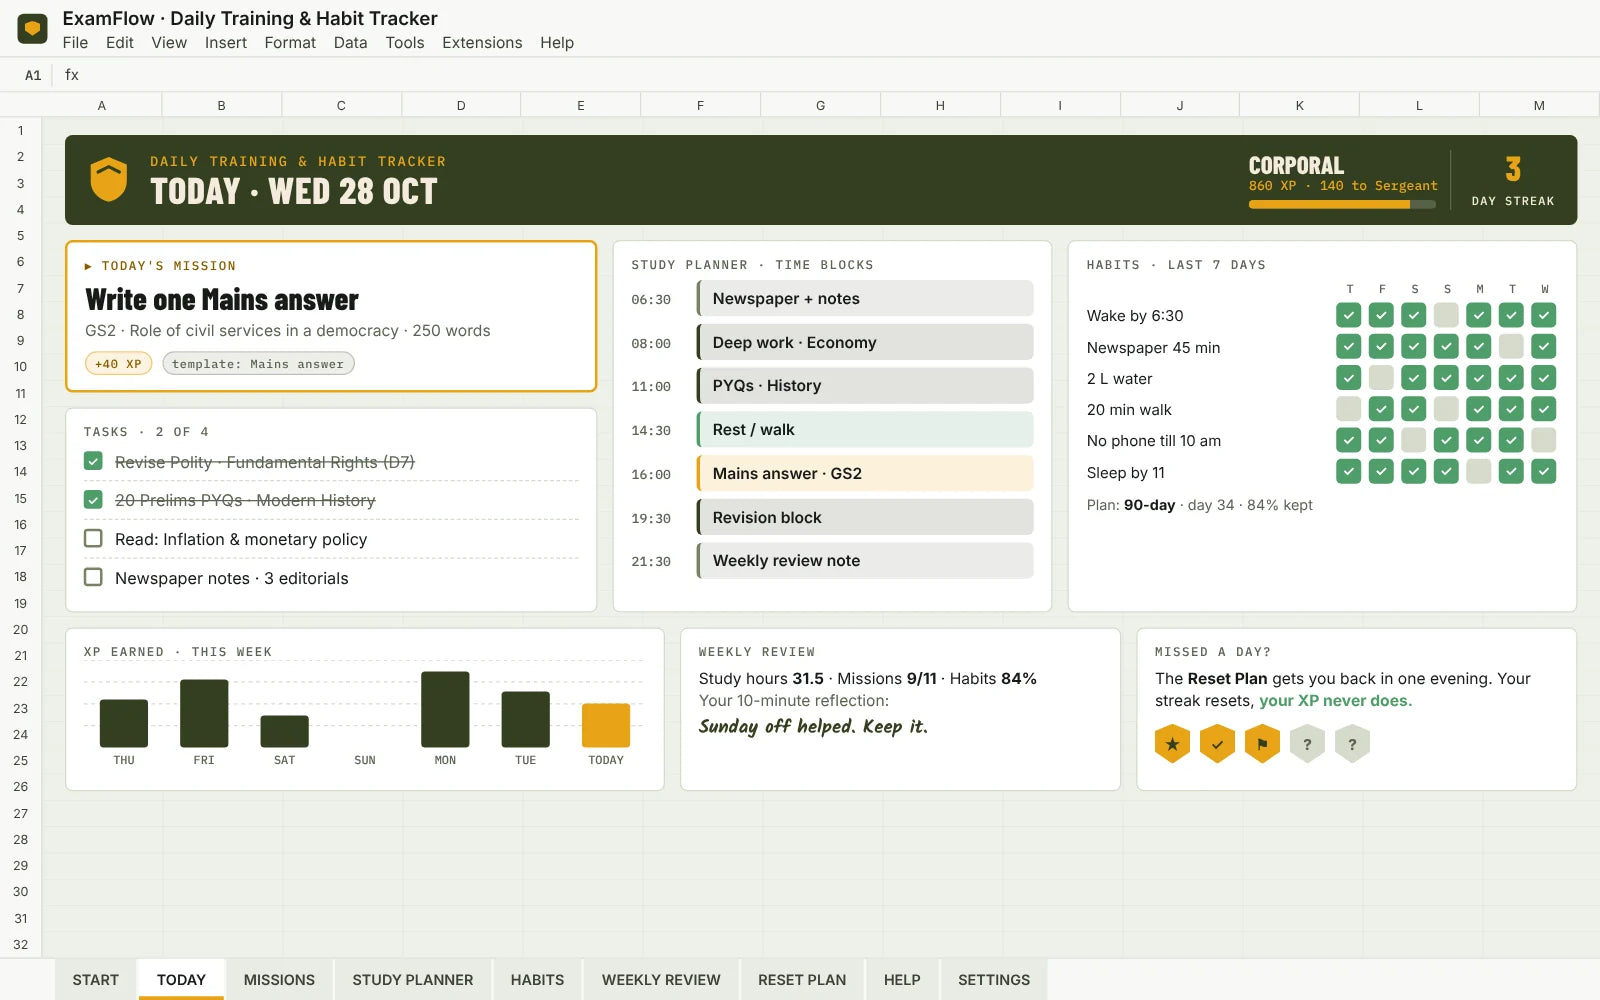The width and height of the screenshot is (1600, 1000).
Task: Click the checkmark hexagon badge
Action: pos(1217,744)
